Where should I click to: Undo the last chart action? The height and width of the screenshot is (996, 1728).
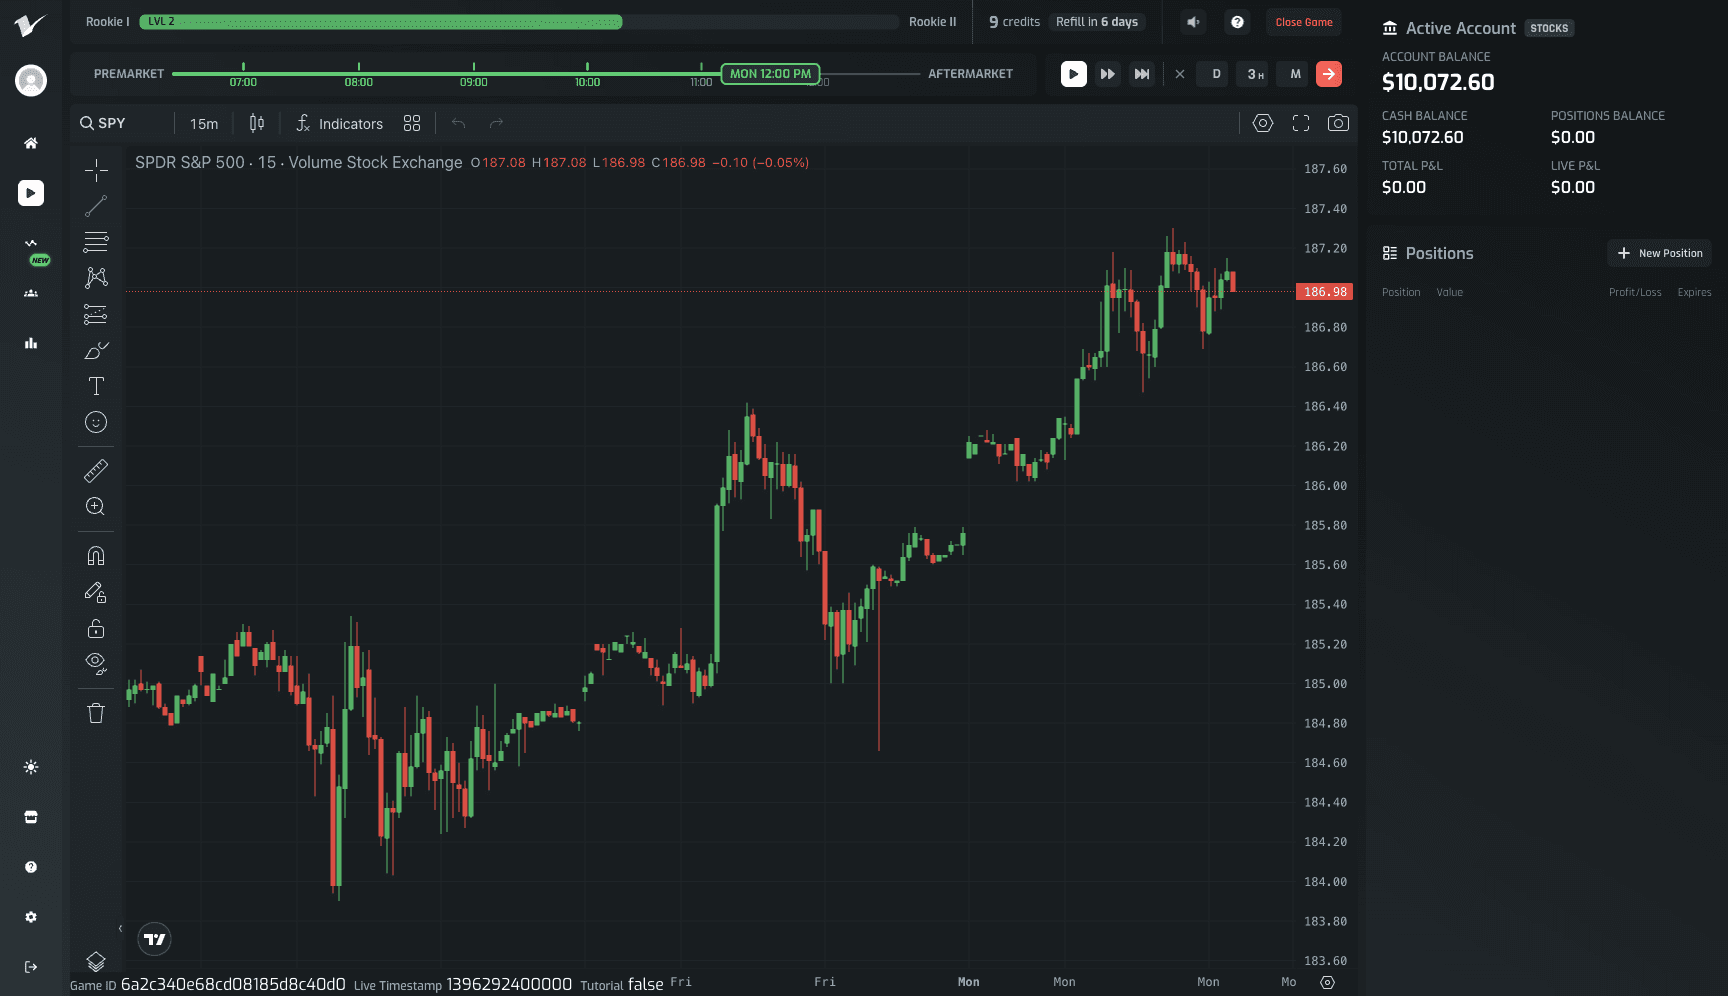[459, 123]
